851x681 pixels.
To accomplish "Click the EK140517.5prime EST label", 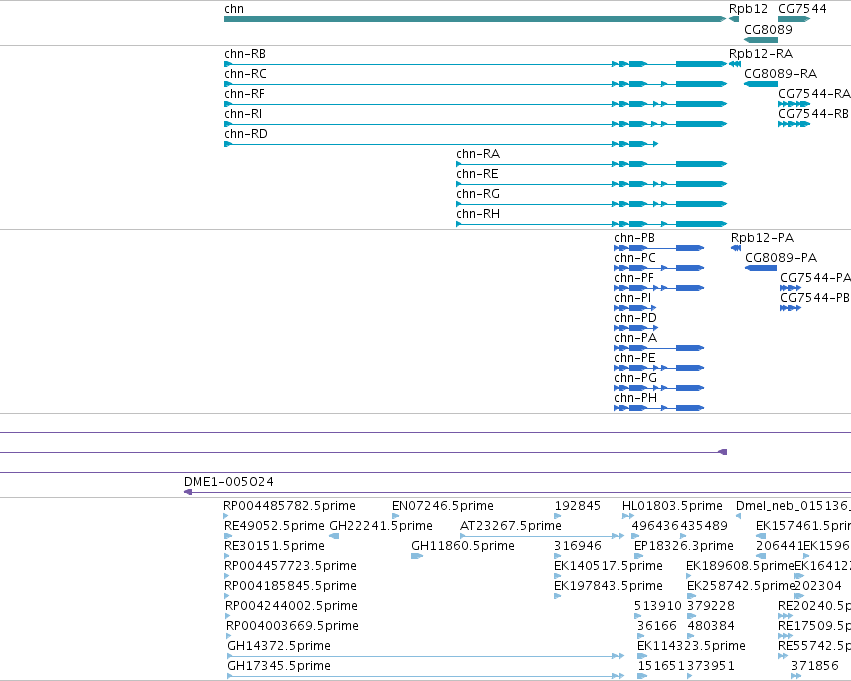I will point(608,566).
